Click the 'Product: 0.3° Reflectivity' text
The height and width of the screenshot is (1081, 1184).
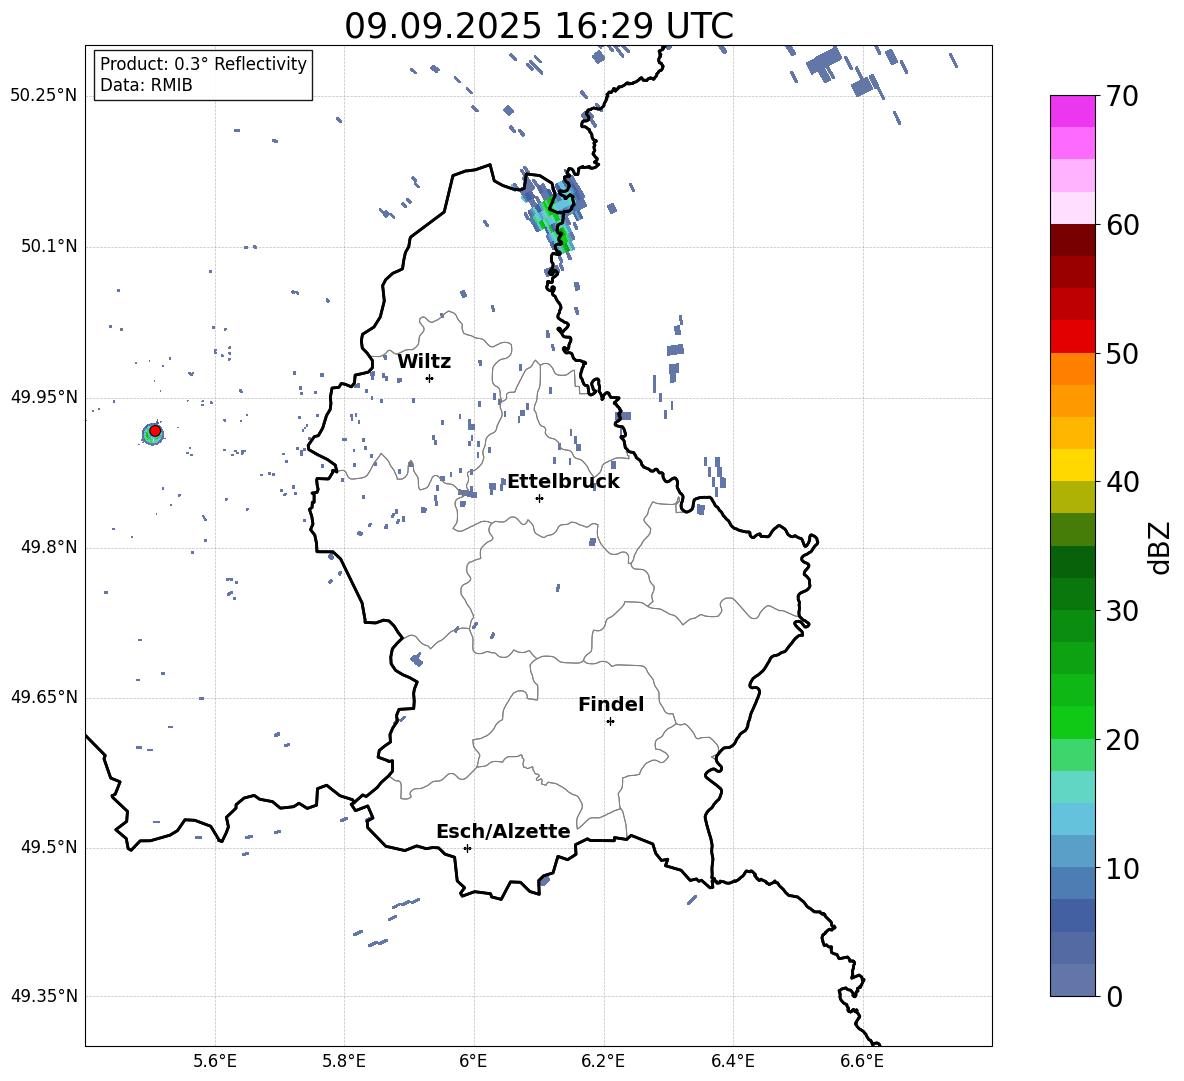tap(203, 63)
